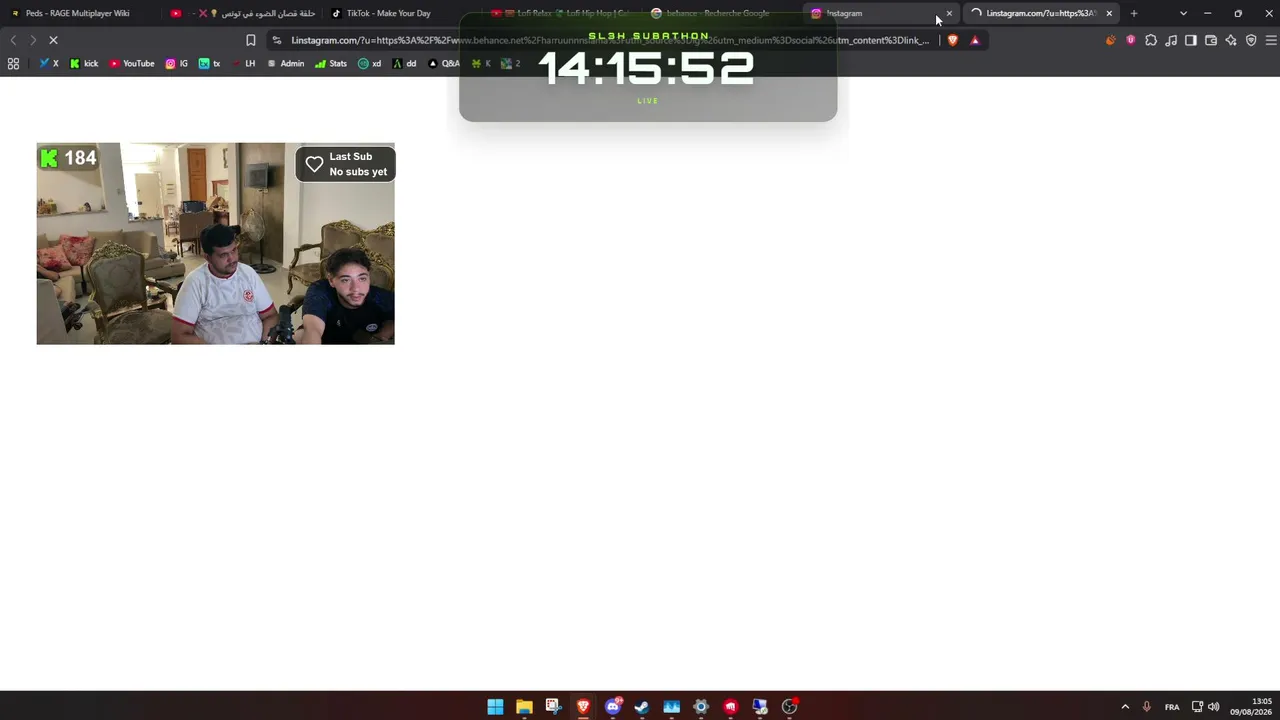Open the red round app taskbar icon
The image size is (1280, 720).
point(731,707)
